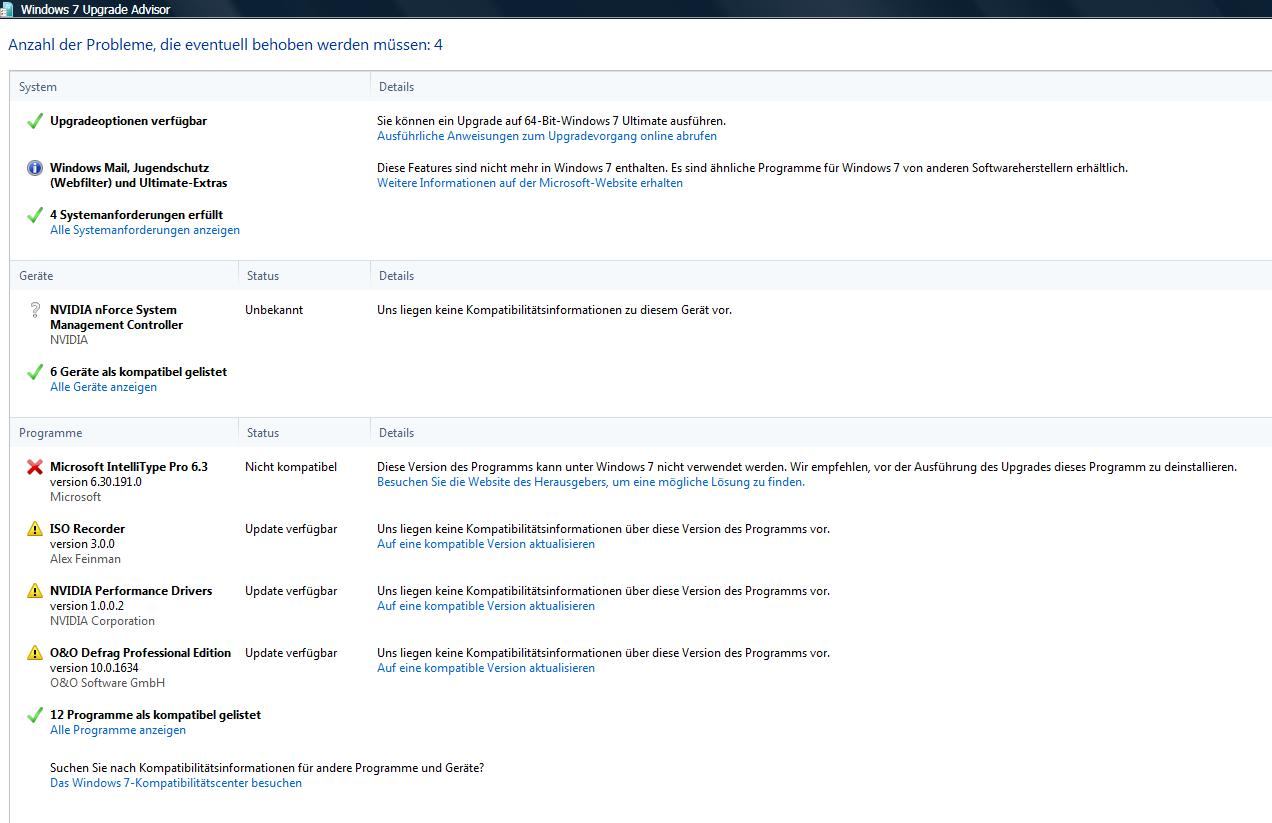
Task: Open Ausführliche Anweisungen zum Upgradevorgang online link
Action: pos(546,136)
